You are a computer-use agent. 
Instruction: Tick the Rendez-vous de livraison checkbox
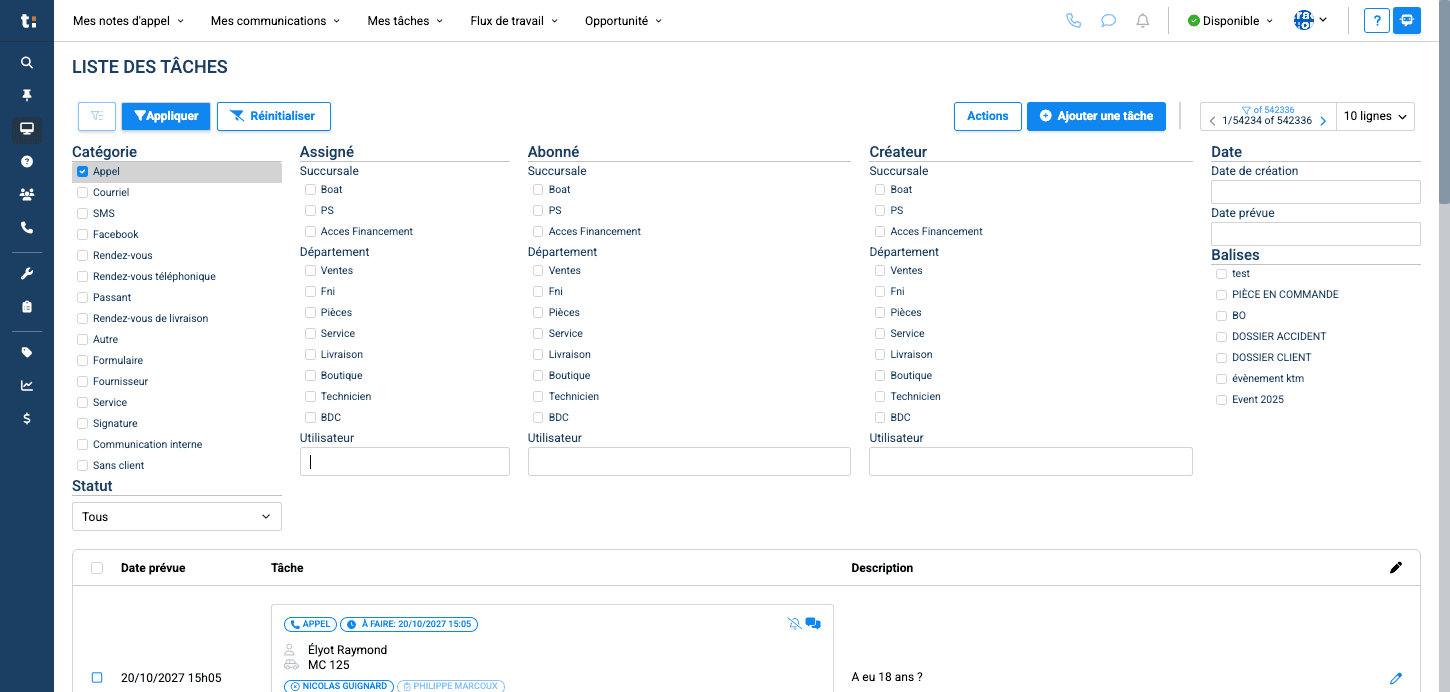tap(83, 319)
